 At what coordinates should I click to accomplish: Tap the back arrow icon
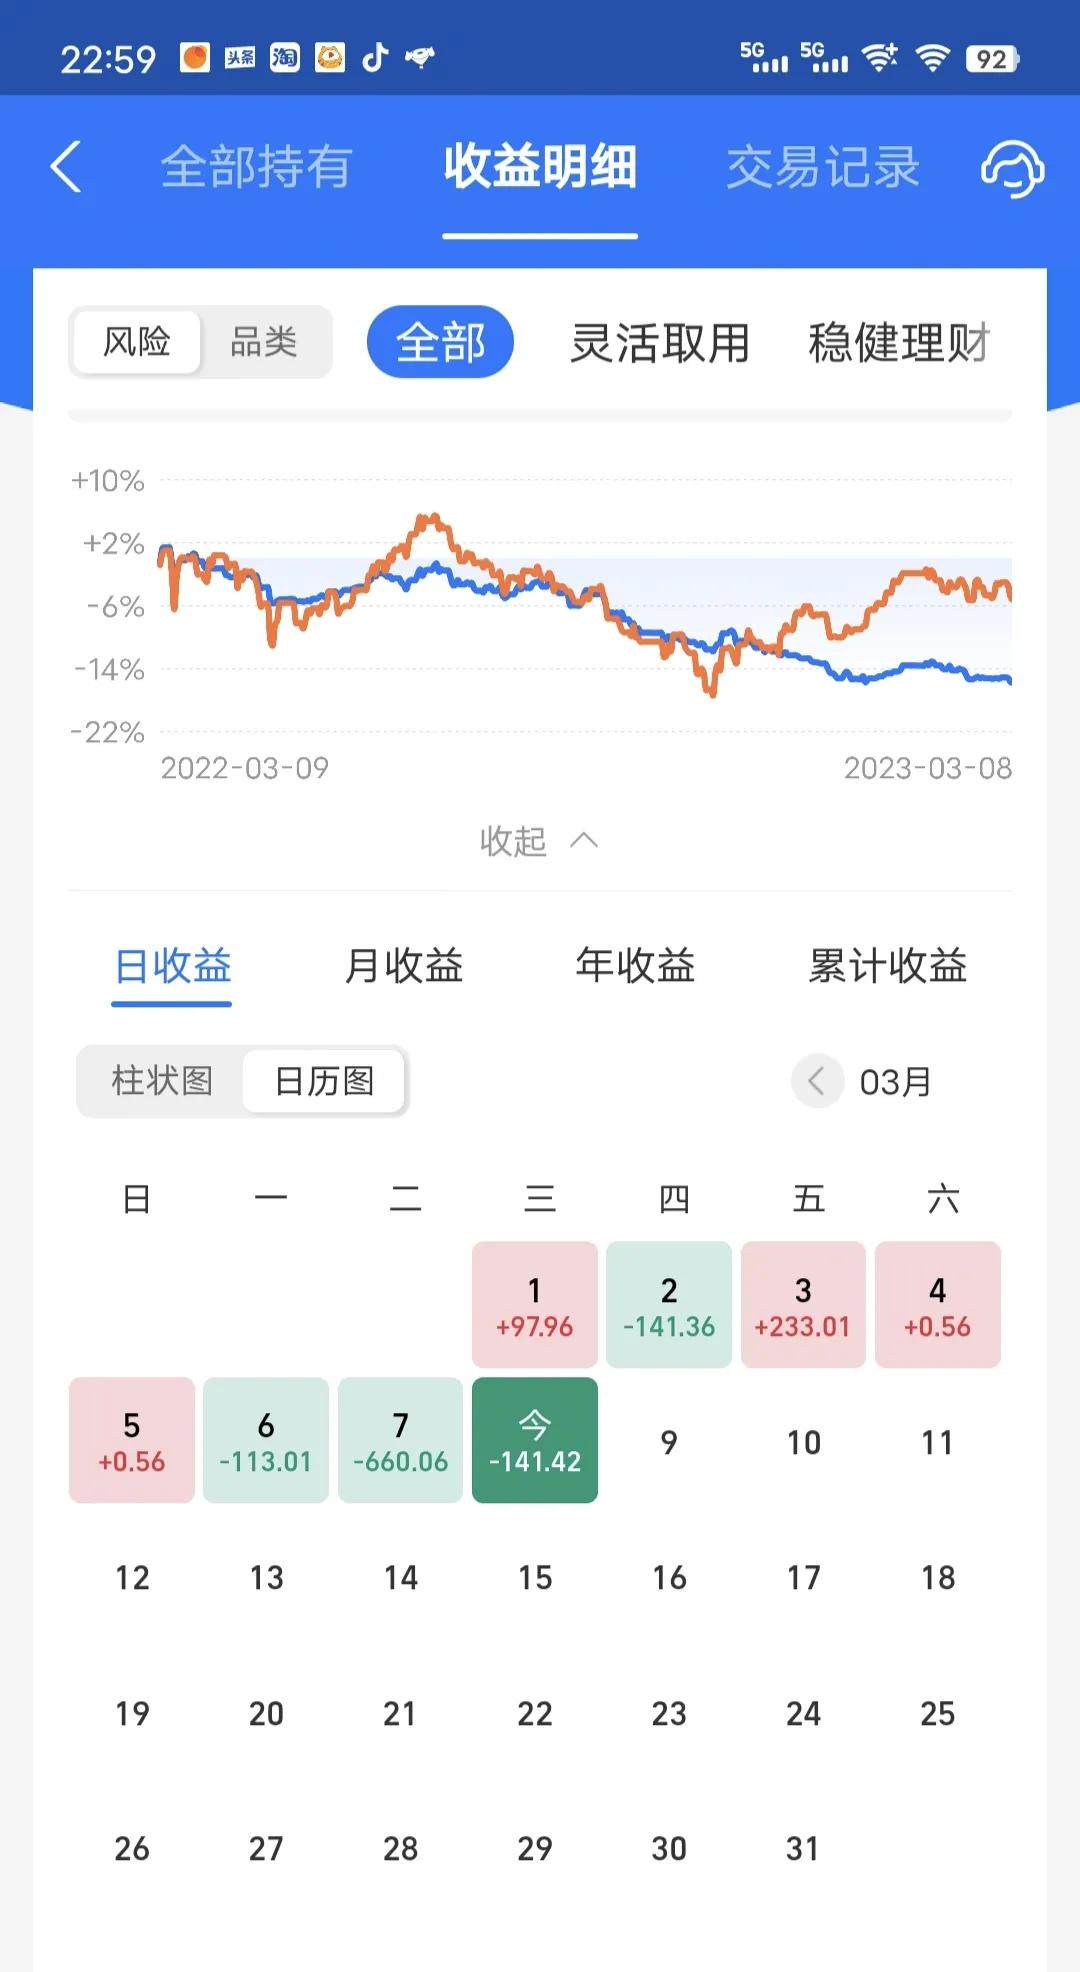[66, 166]
